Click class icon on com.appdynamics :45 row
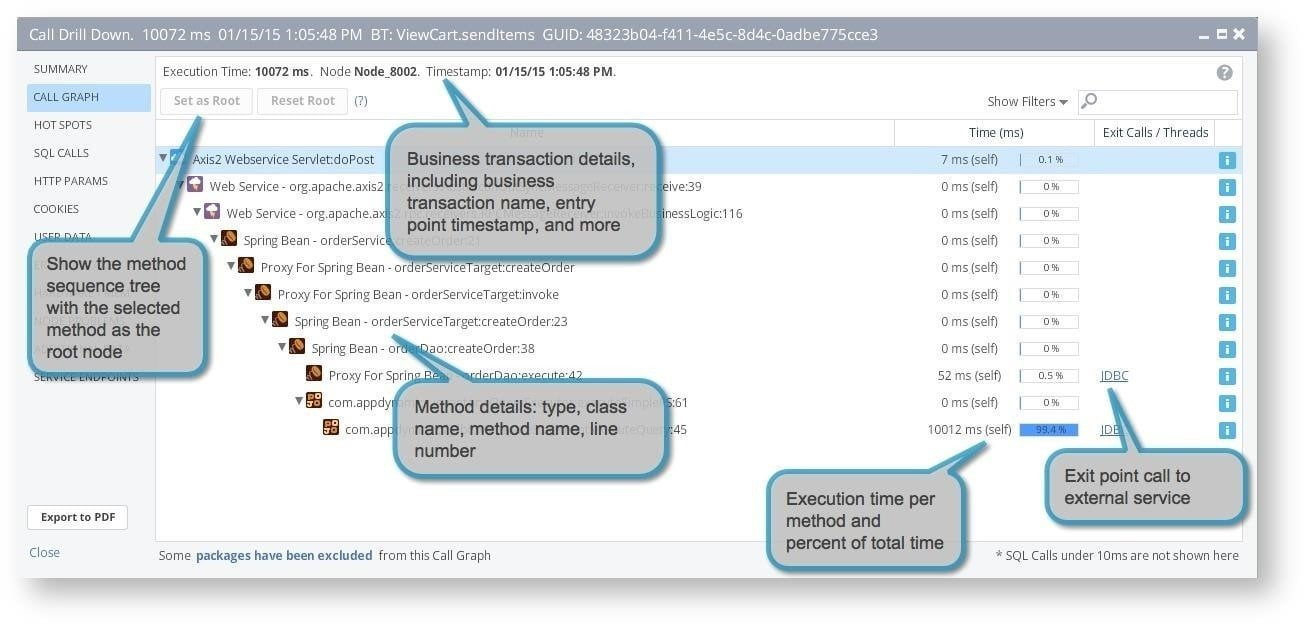Screen dimensions: 1306x626 (331, 428)
